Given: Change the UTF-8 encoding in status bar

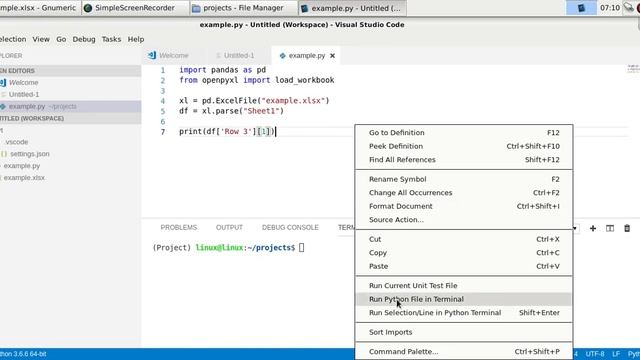Looking at the screenshot, I should (595, 354).
